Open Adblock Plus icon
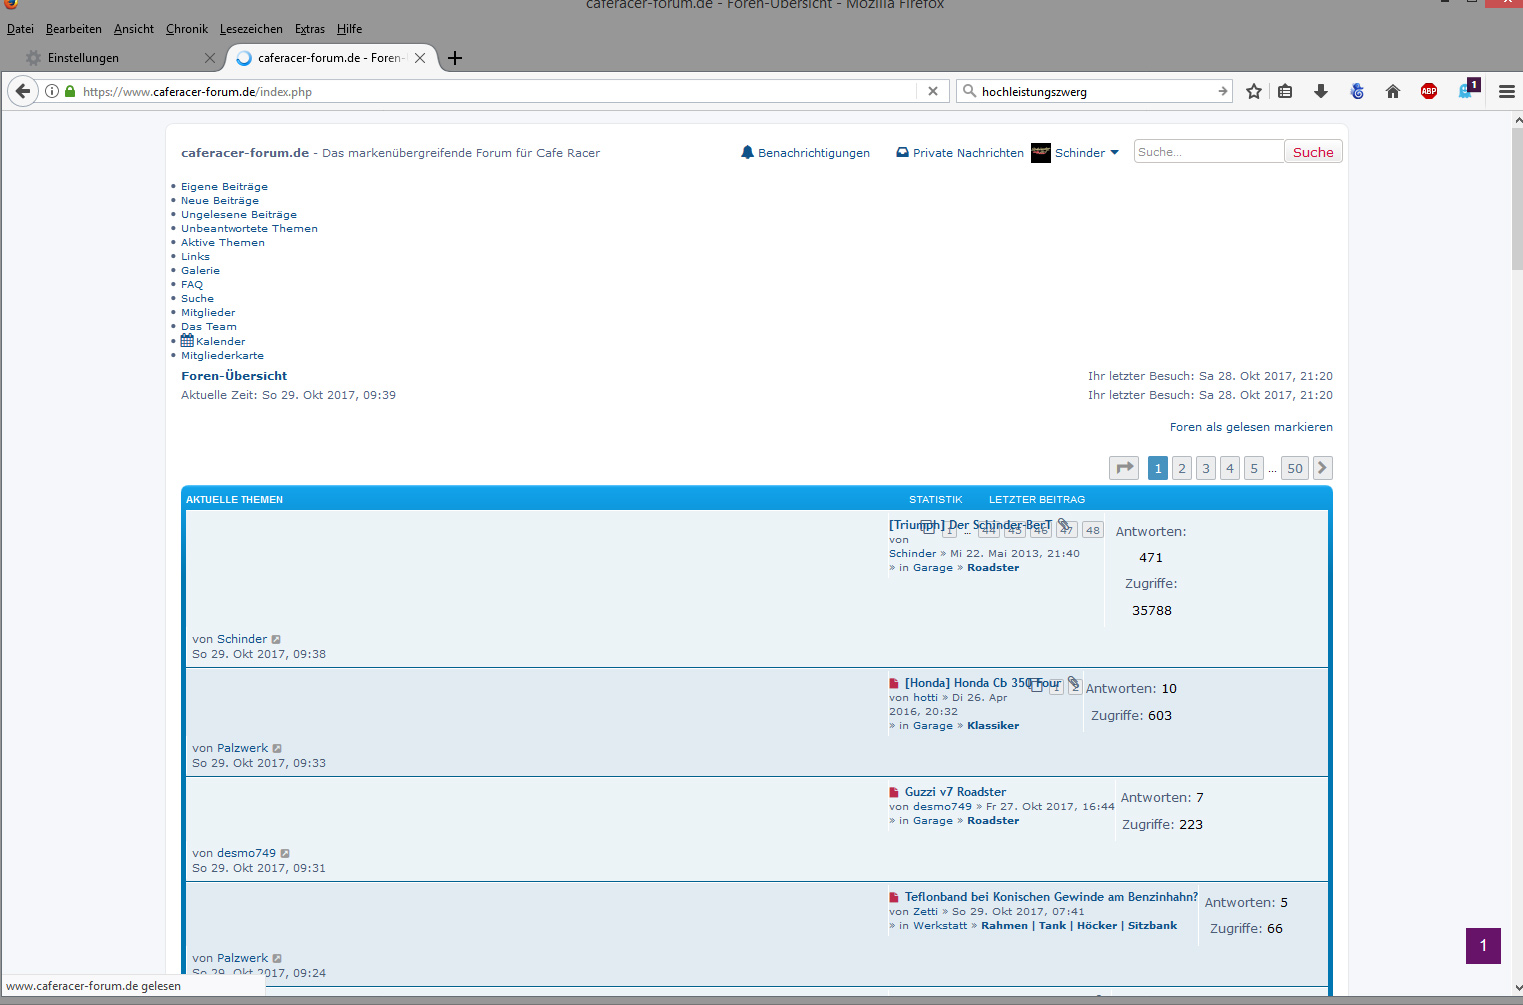Viewport: 1523px width, 1005px height. [1429, 91]
